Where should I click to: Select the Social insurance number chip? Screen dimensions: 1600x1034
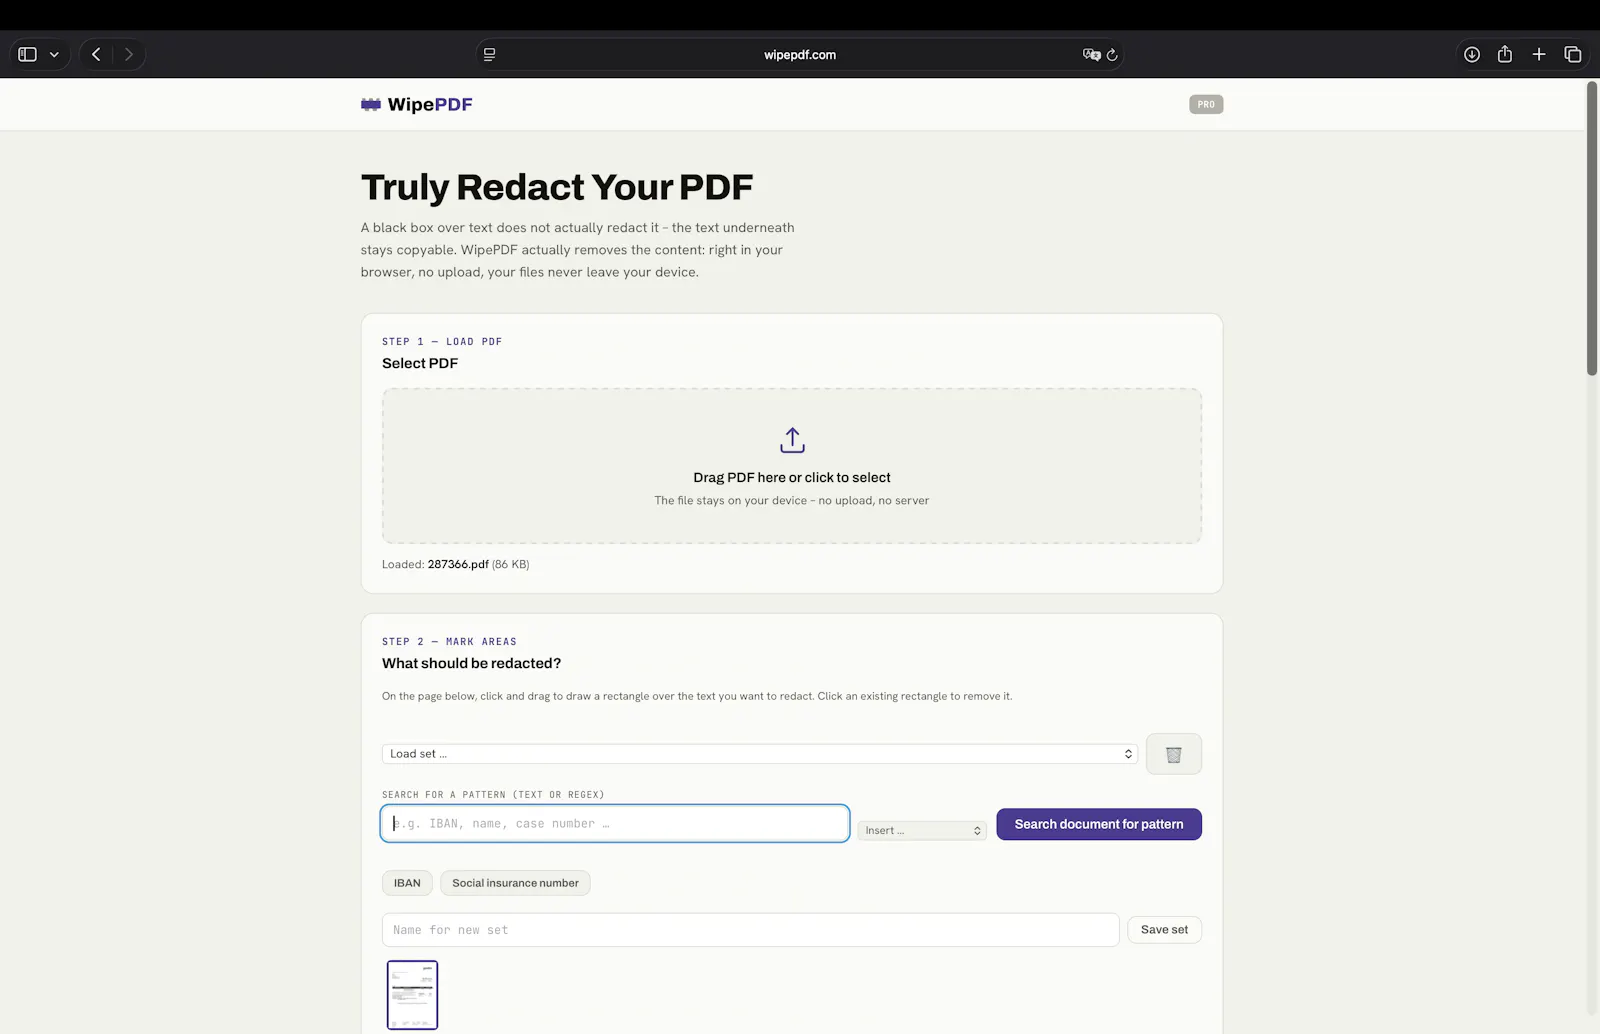515,883
